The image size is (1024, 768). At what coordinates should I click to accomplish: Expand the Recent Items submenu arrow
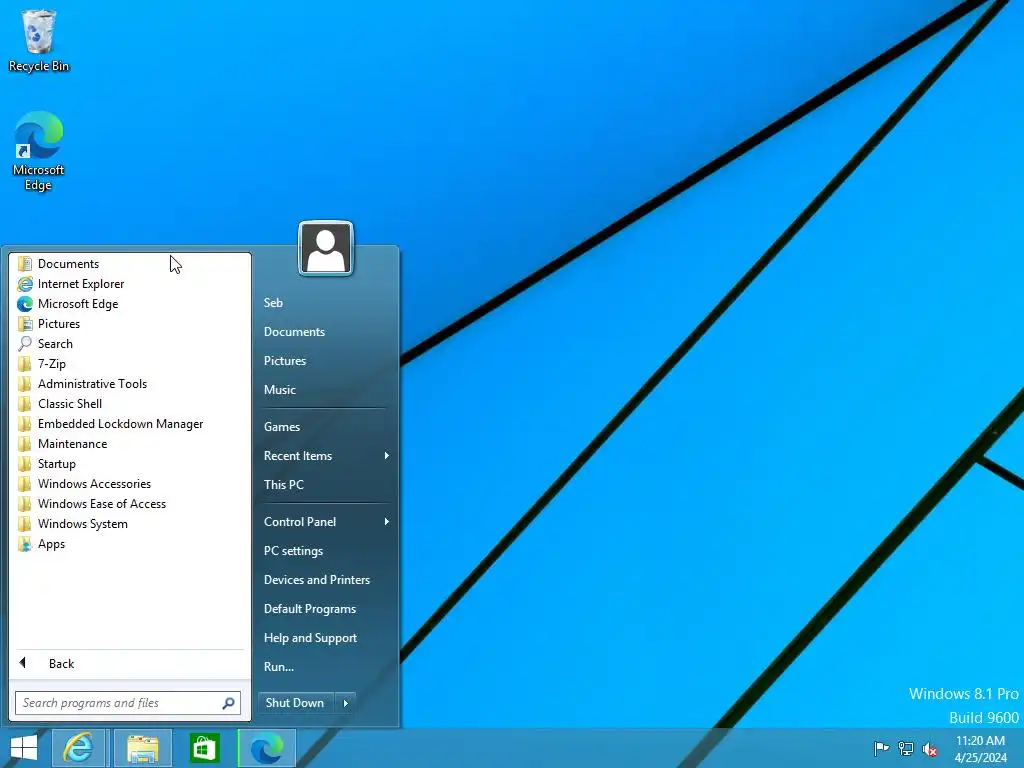coord(387,456)
